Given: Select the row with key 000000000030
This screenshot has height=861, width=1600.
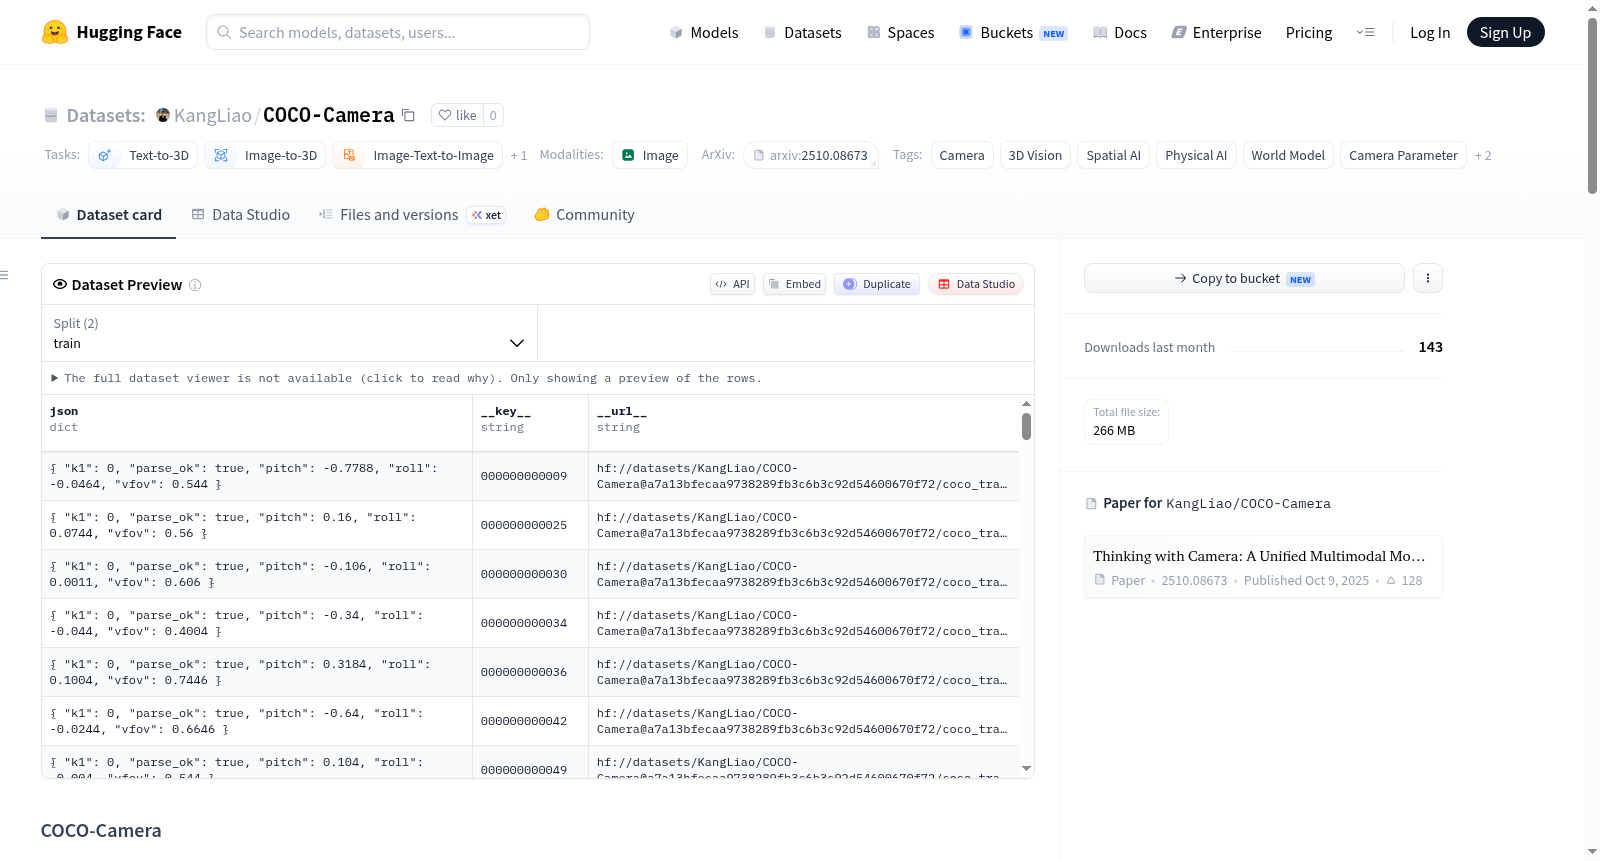Looking at the screenshot, I should tap(530, 574).
